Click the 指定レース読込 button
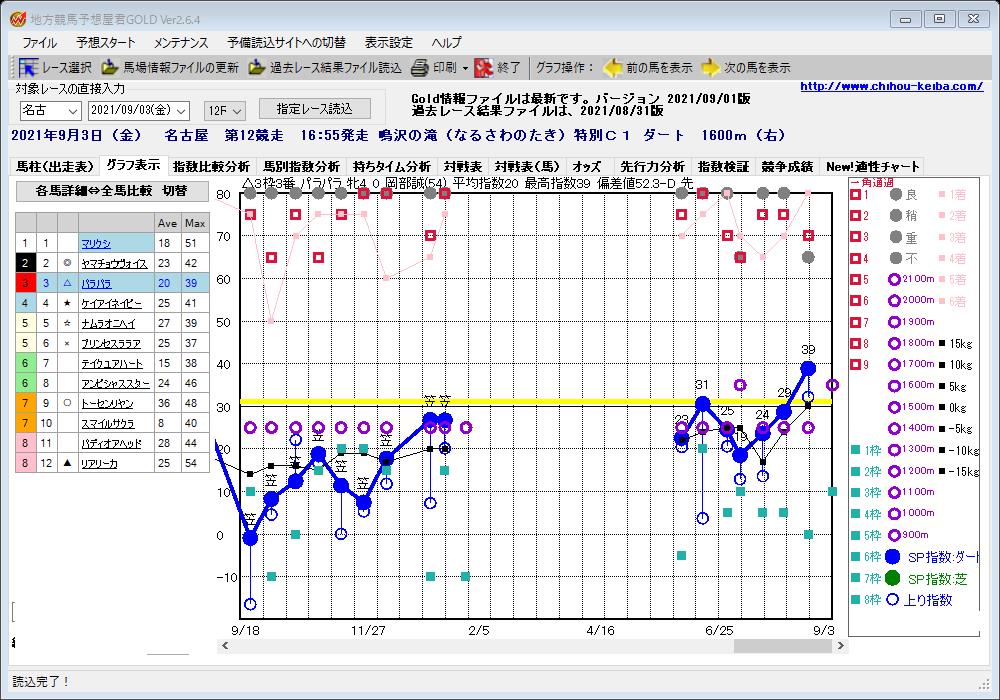This screenshot has width=1000, height=700. pyautogui.click(x=314, y=109)
